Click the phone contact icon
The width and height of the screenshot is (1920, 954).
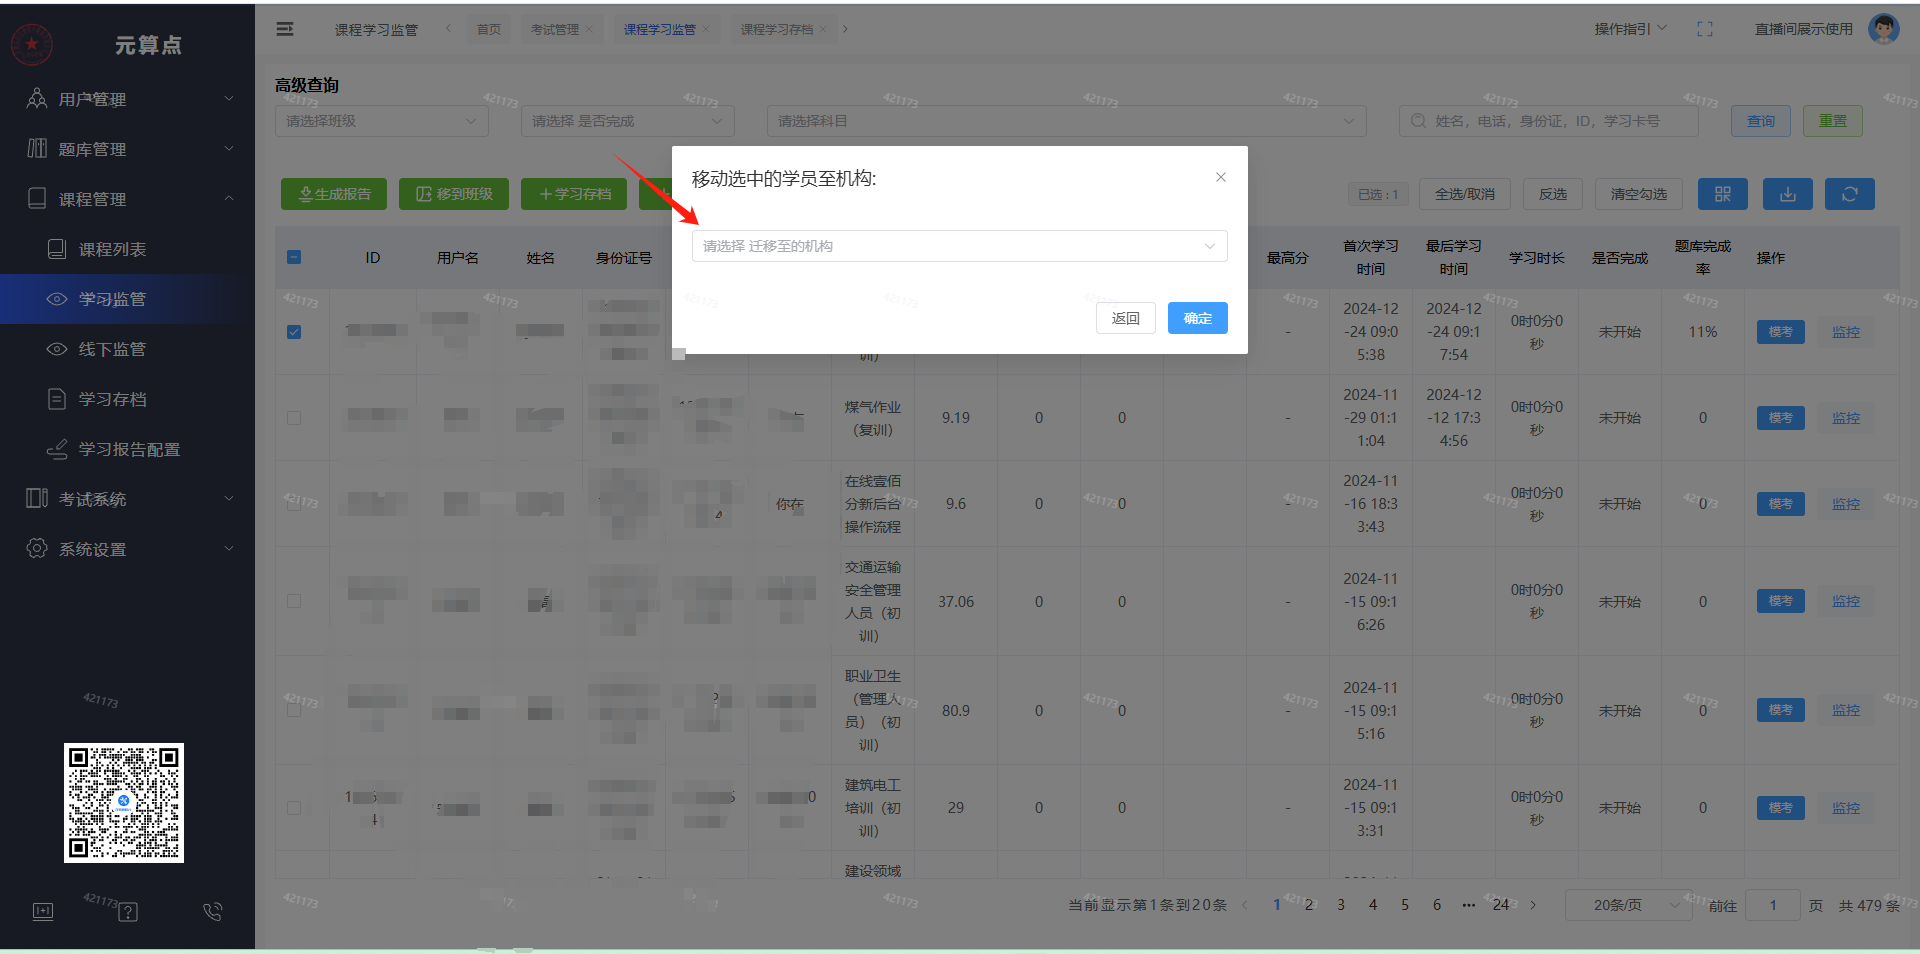(212, 911)
